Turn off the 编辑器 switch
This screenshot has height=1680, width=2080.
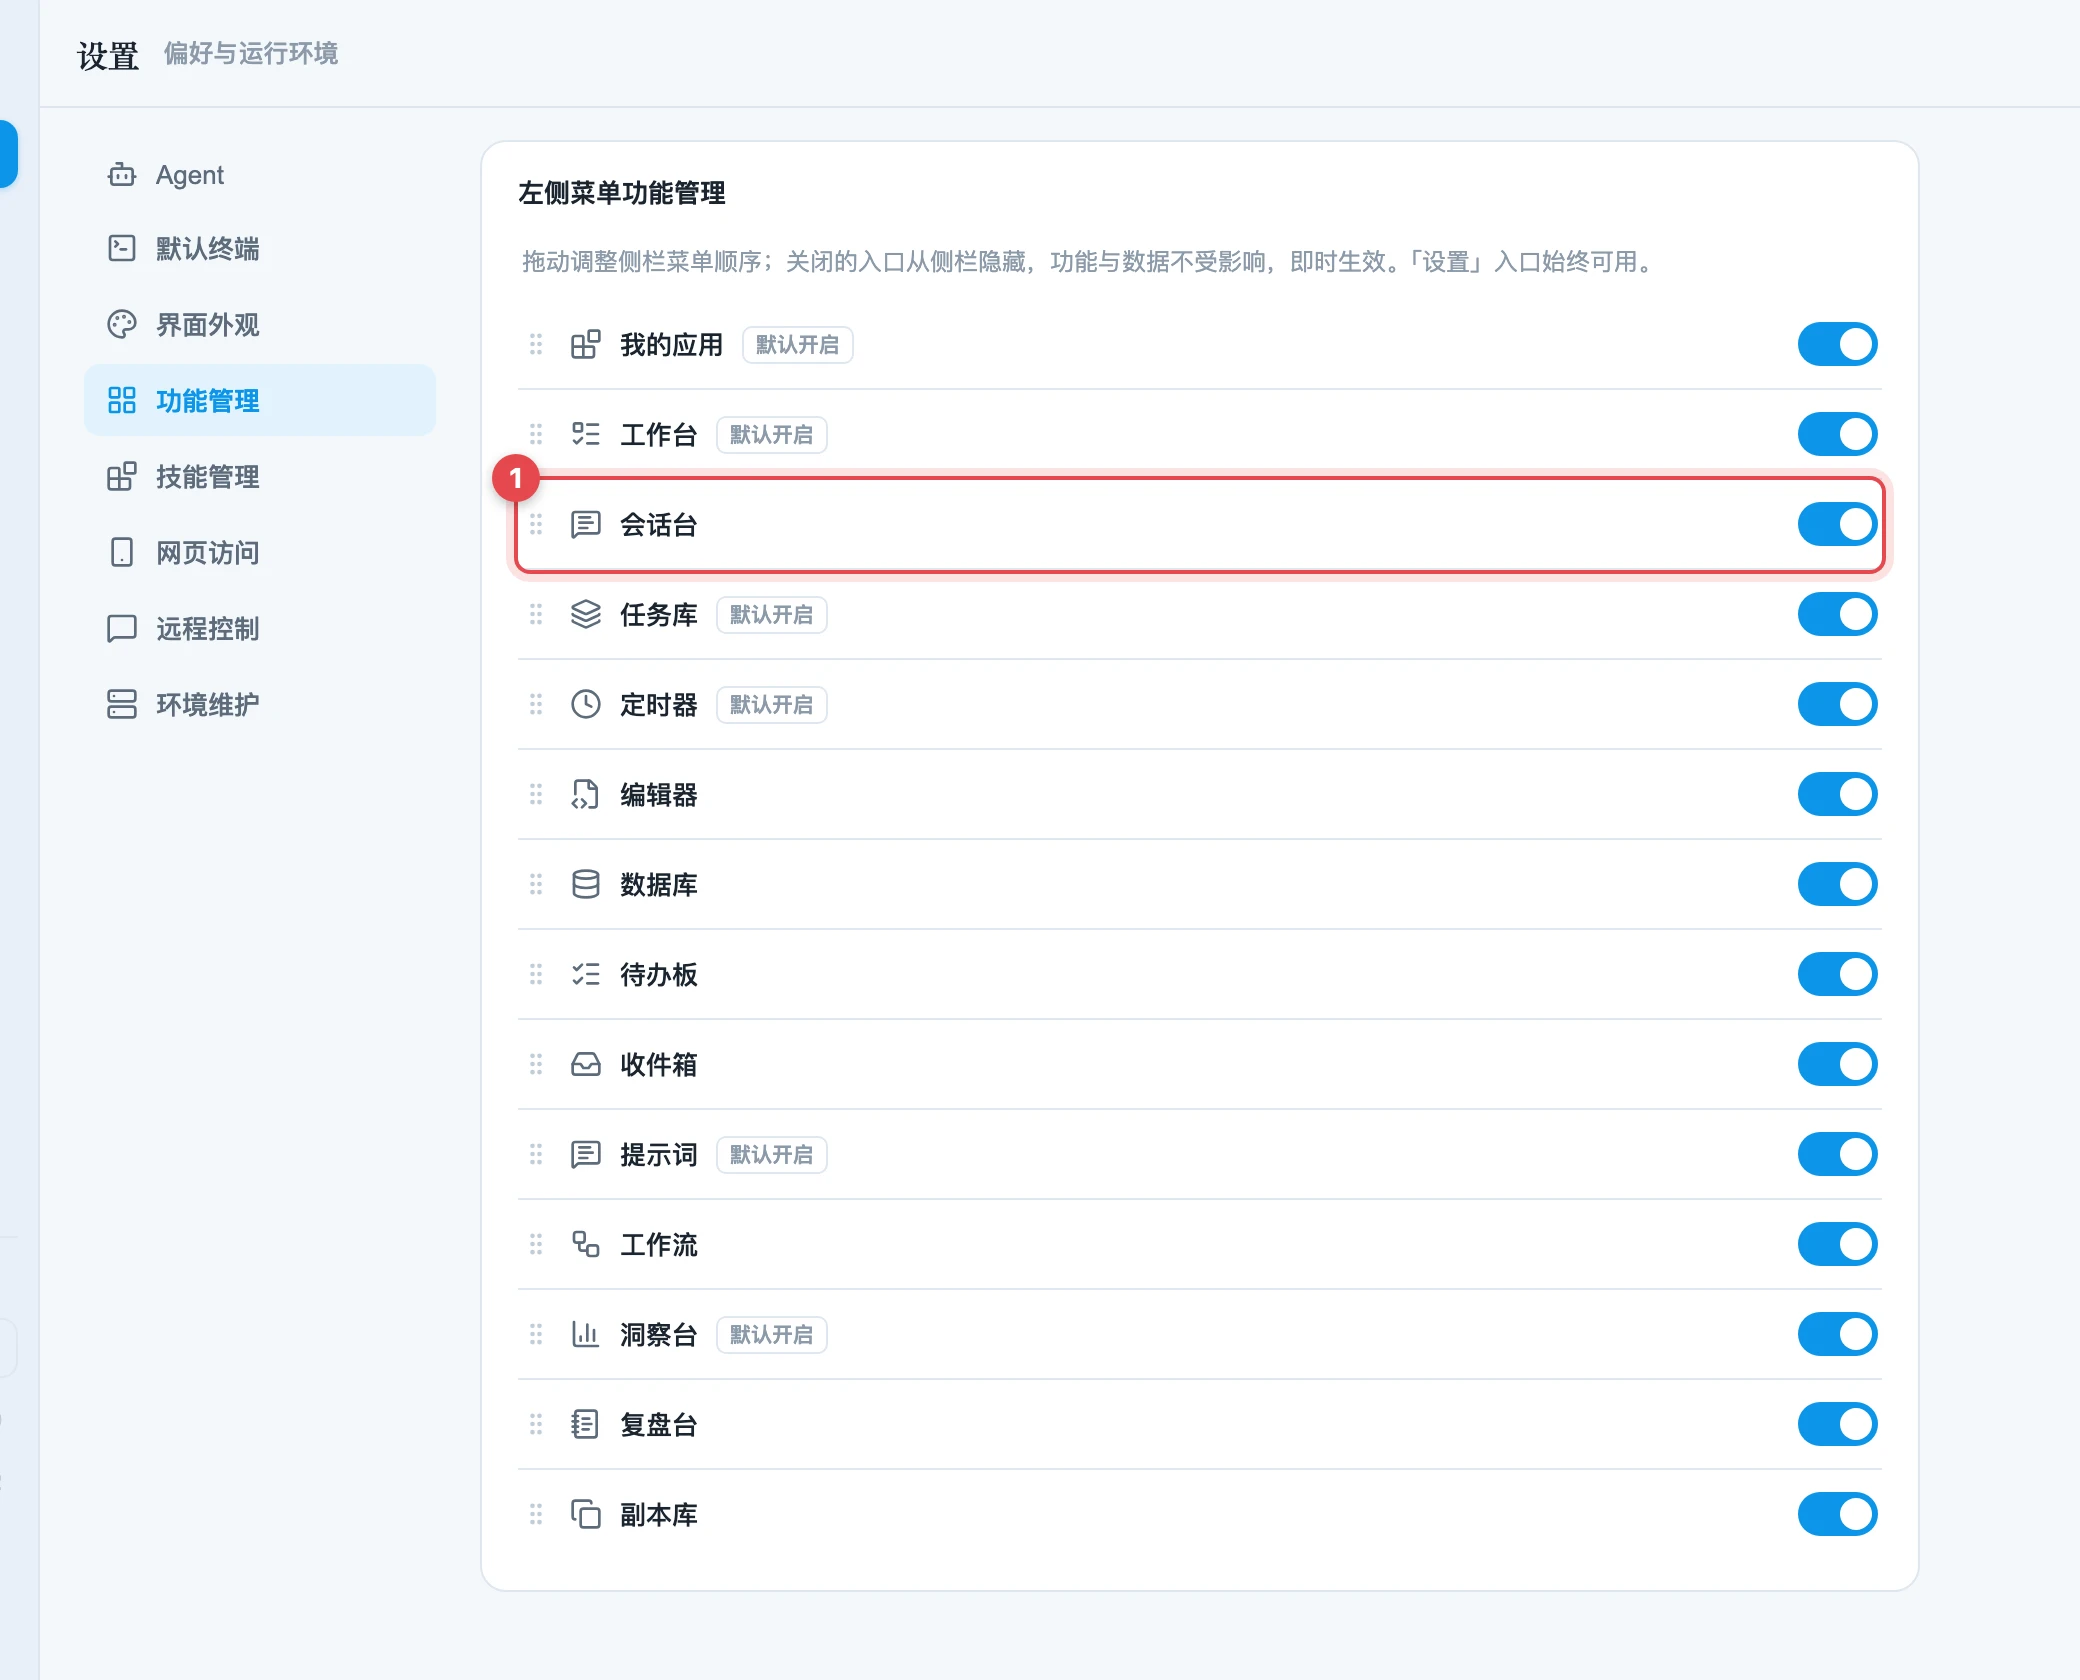pyautogui.click(x=1837, y=795)
